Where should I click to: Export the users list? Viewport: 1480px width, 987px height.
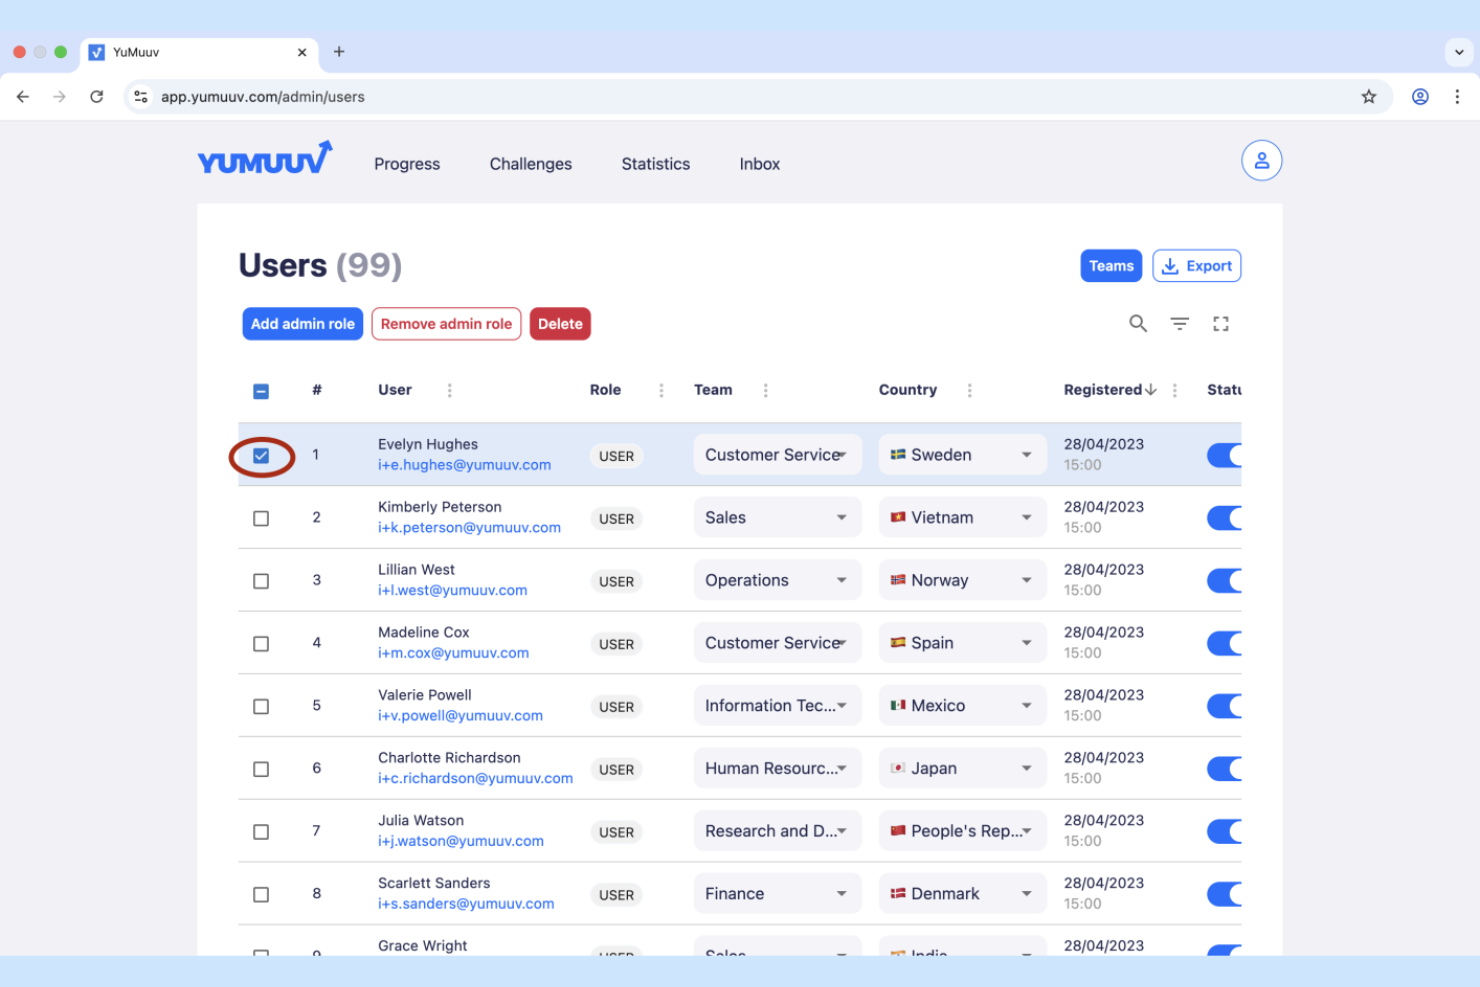1196,266
